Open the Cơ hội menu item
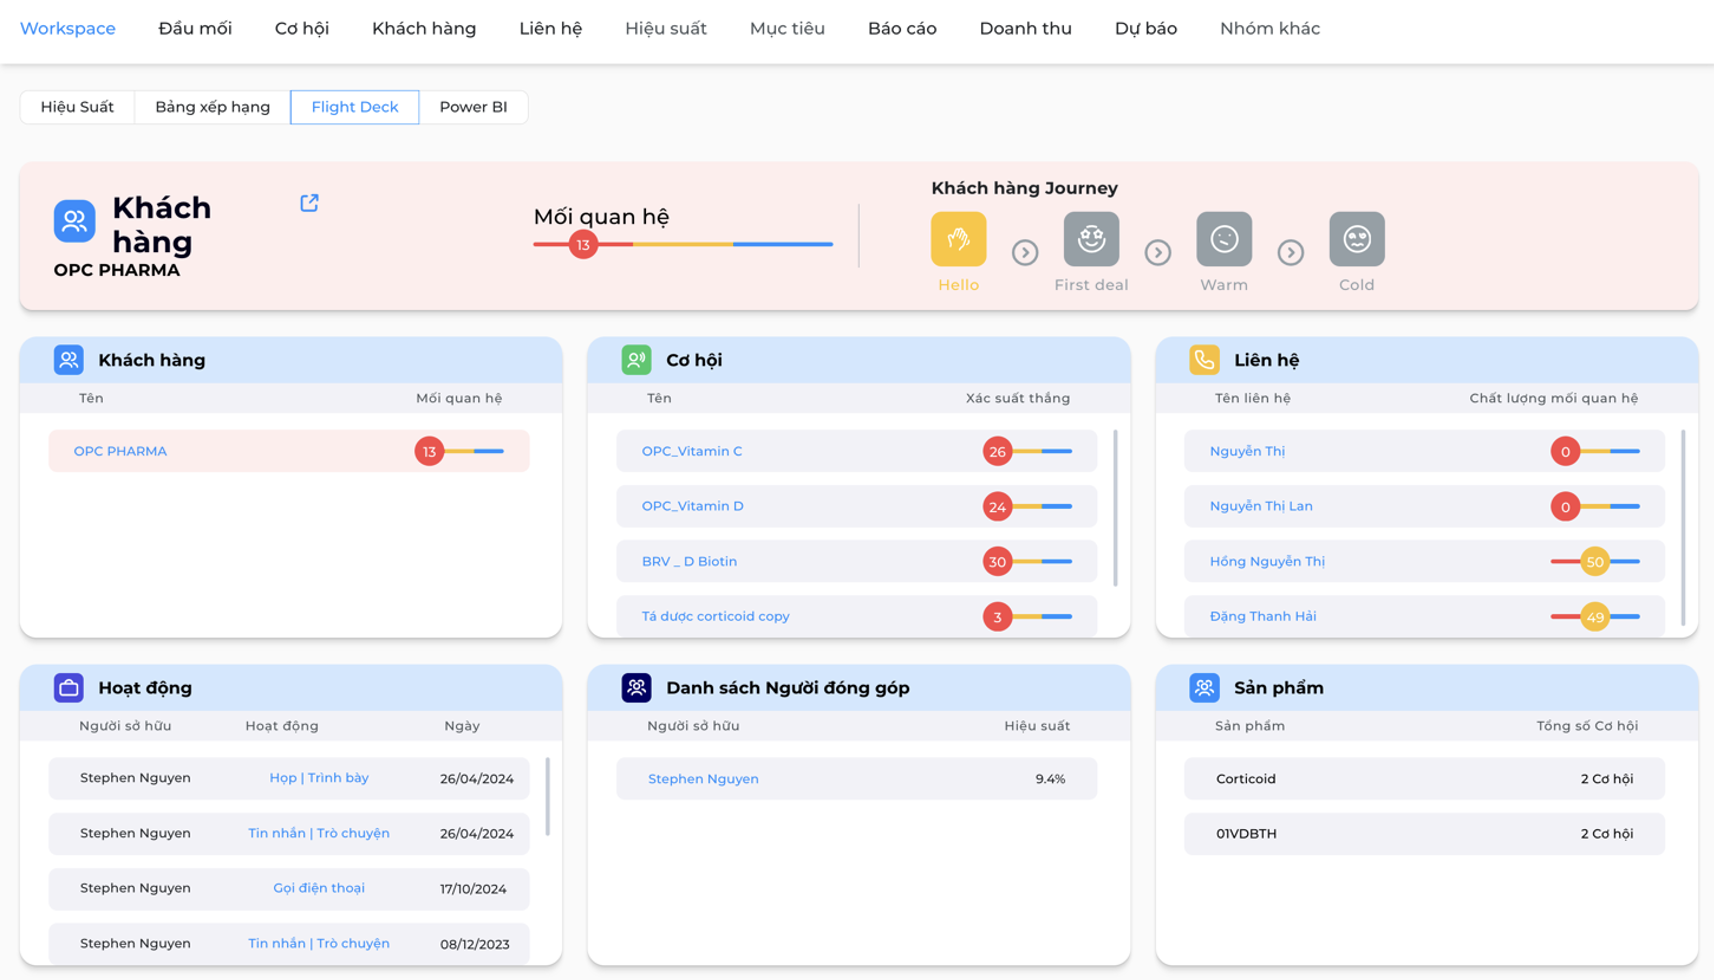Screen dimensions: 1714x980 [x=302, y=28]
